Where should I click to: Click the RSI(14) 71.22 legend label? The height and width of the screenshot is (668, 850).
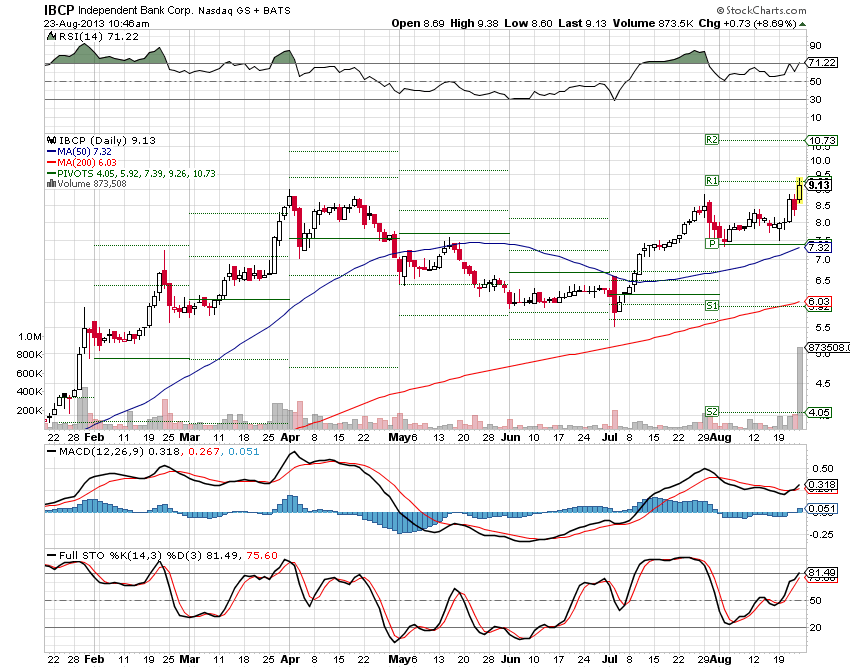point(99,36)
